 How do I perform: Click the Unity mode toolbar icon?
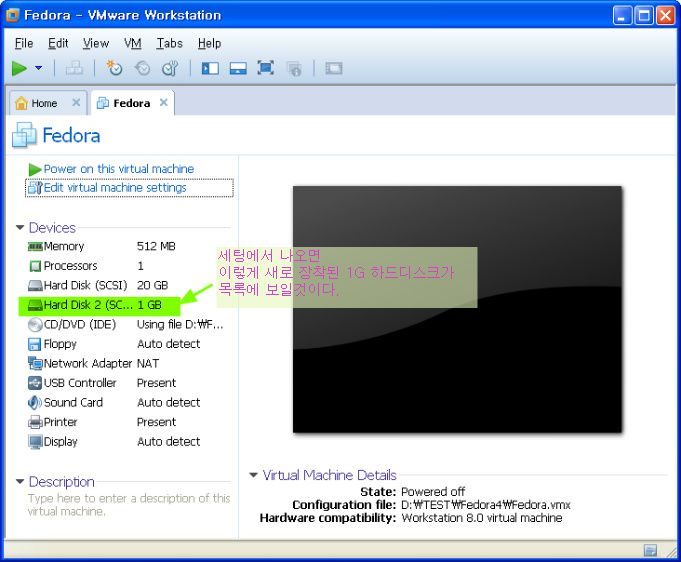tap(294, 69)
